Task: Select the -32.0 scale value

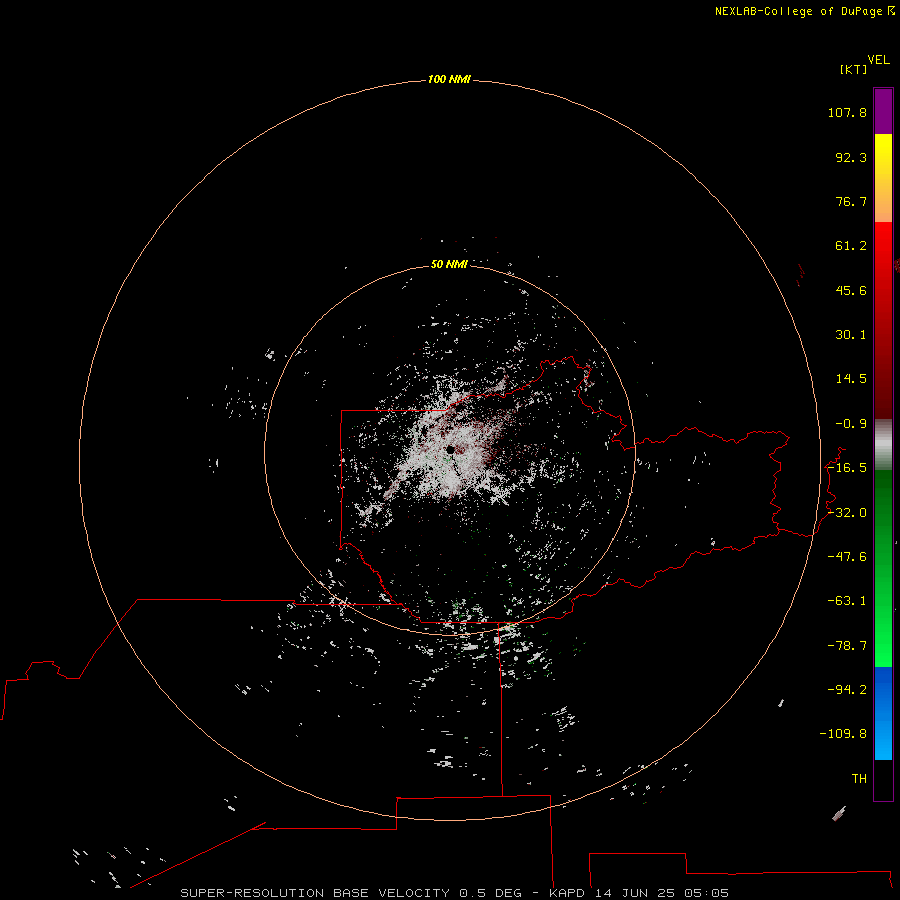Action: click(x=847, y=513)
